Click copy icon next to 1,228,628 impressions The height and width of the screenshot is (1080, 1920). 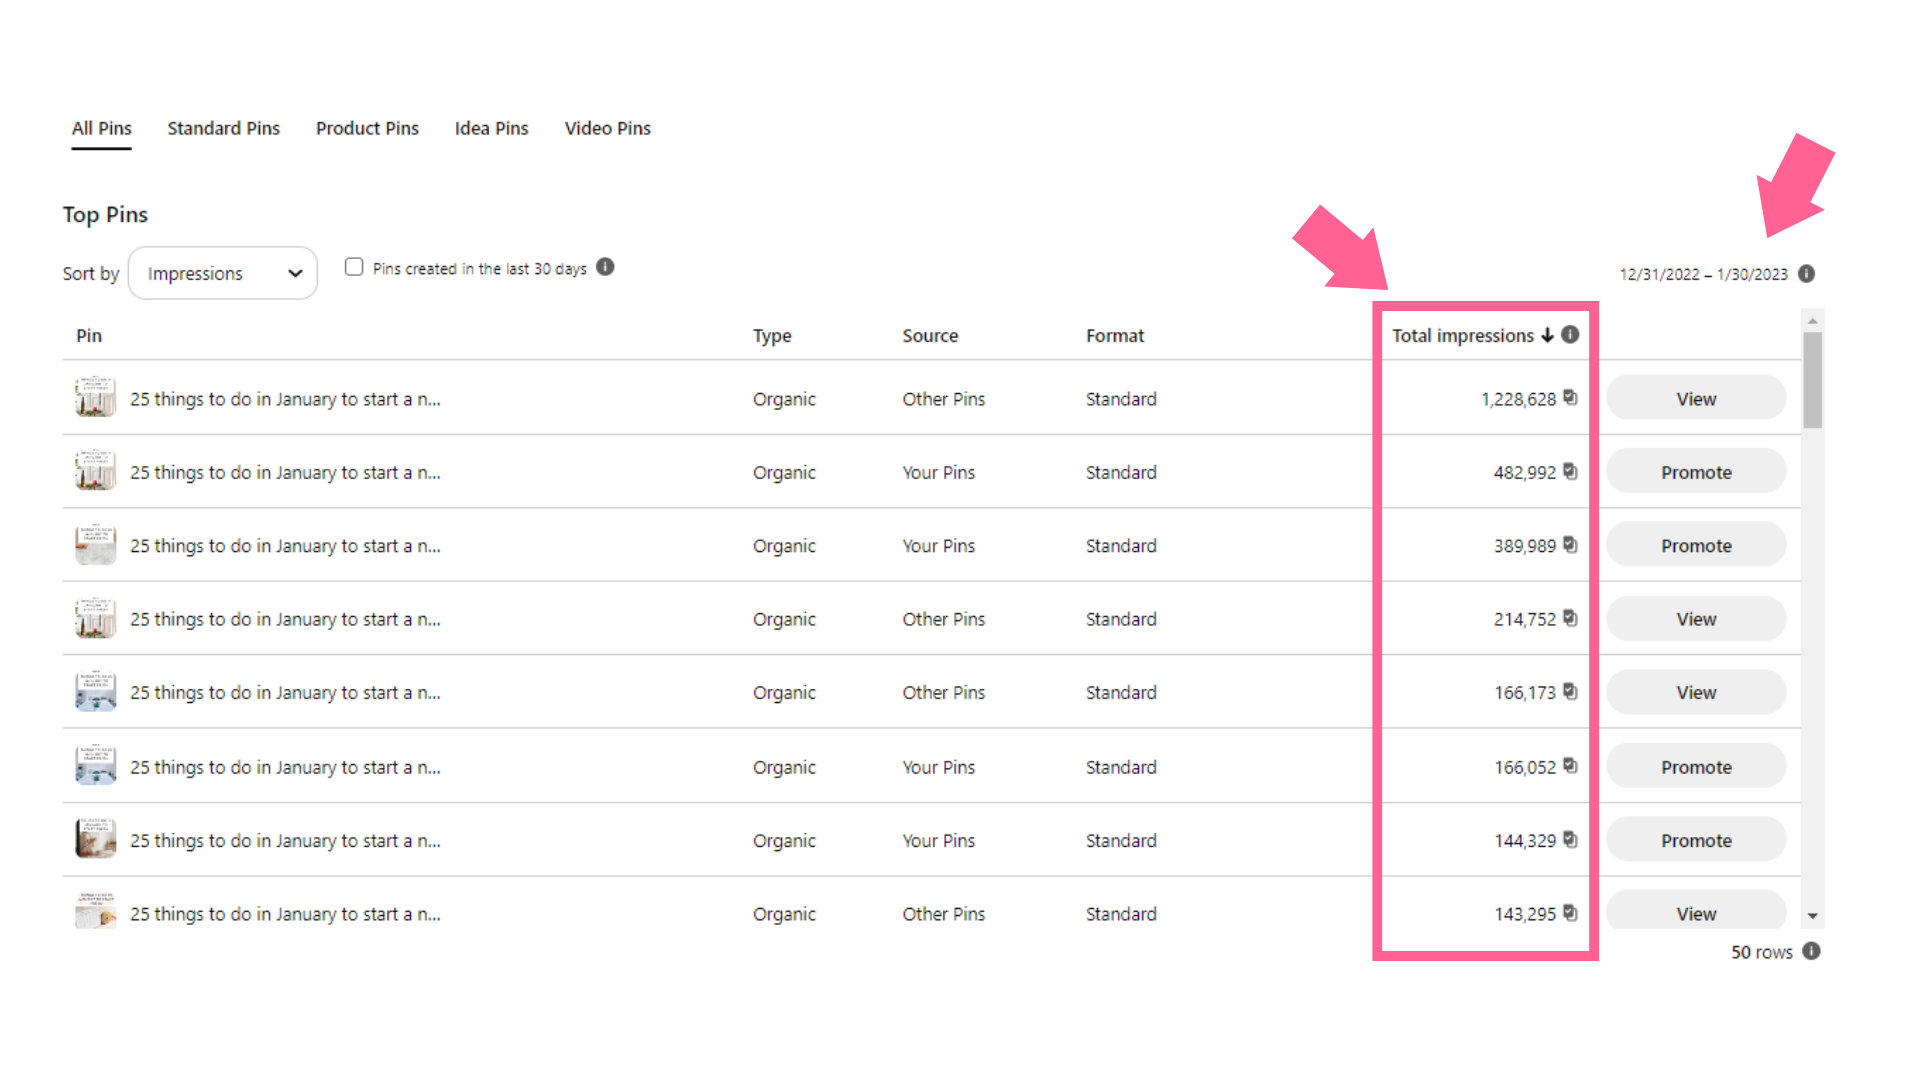point(1570,397)
